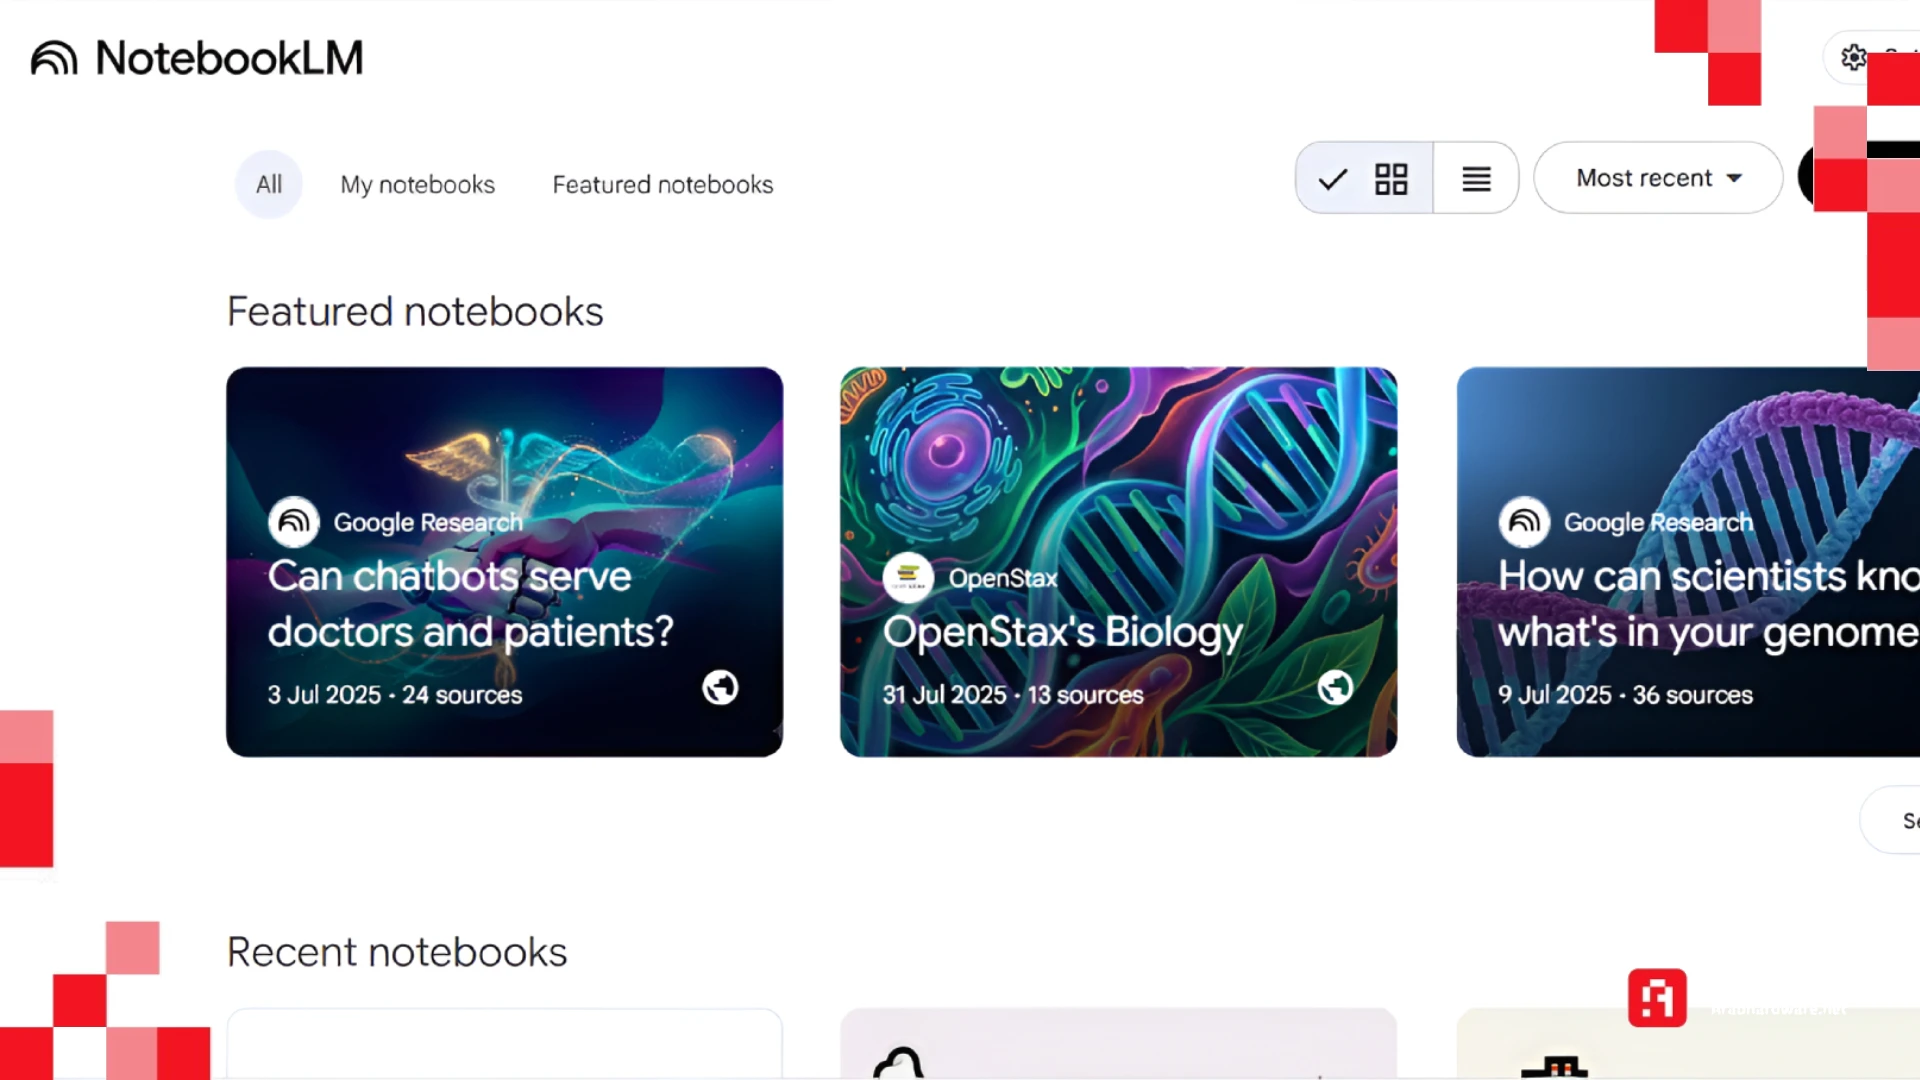Click the globe icon on OpenStax Biology card
Image resolution: width=1920 pixels, height=1080 pixels.
(1335, 688)
